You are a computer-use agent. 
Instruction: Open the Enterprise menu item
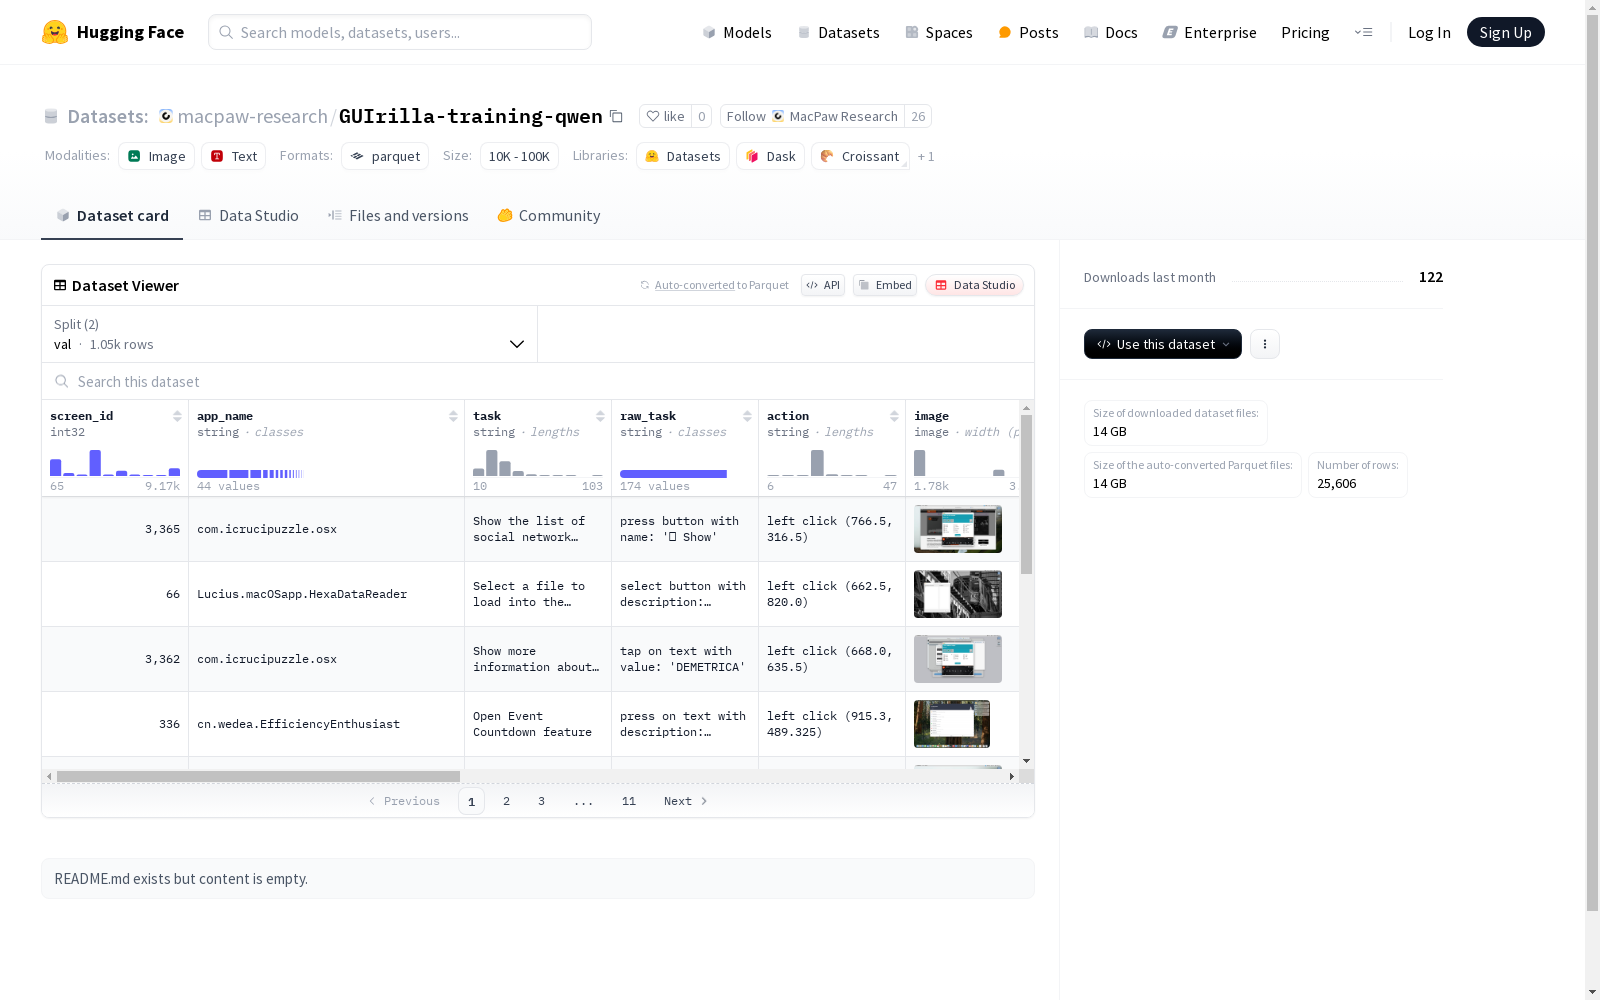(1209, 32)
